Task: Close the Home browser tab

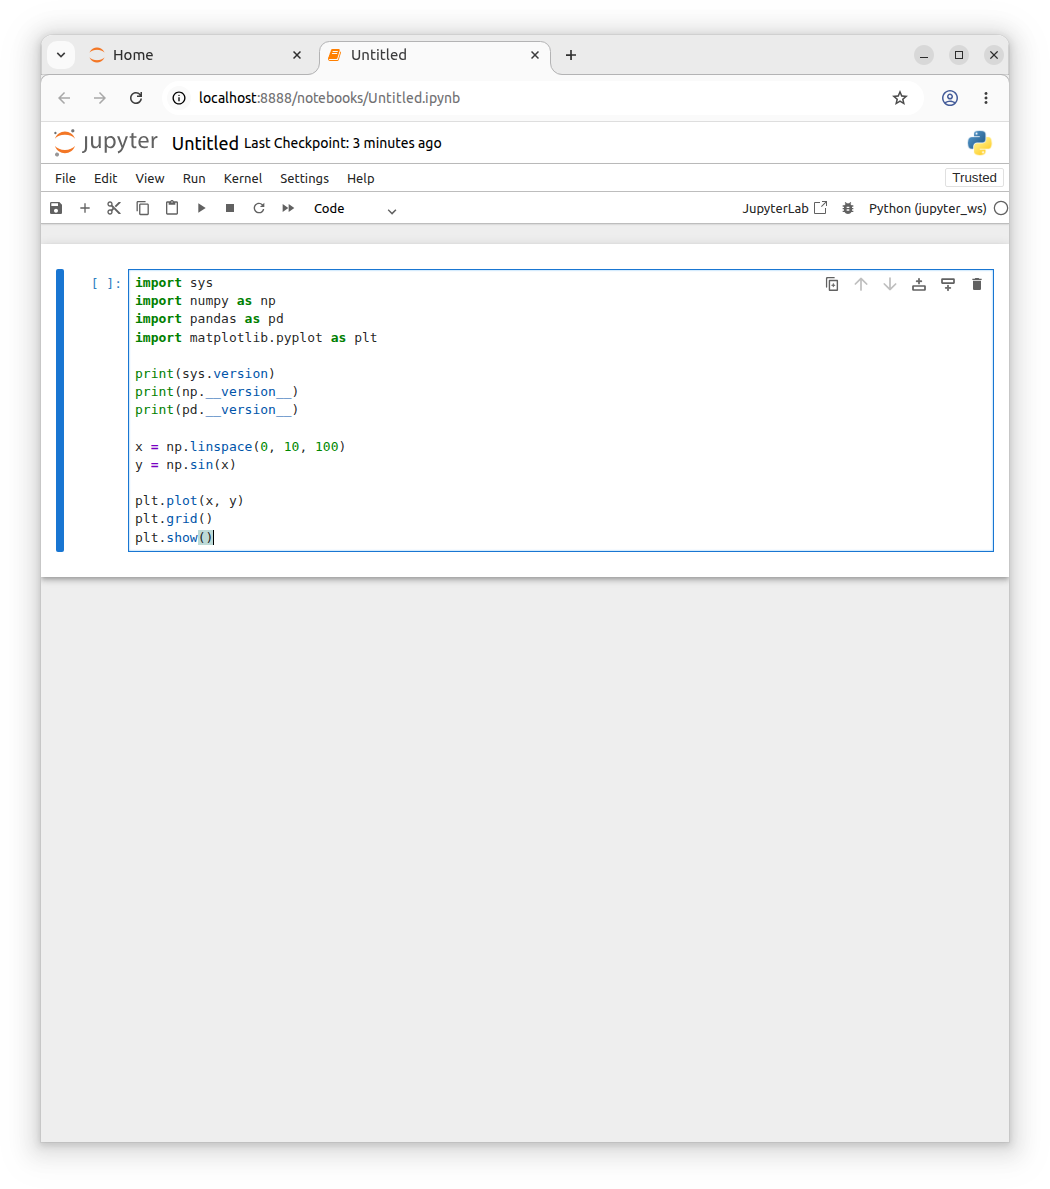Action: tap(297, 55)
